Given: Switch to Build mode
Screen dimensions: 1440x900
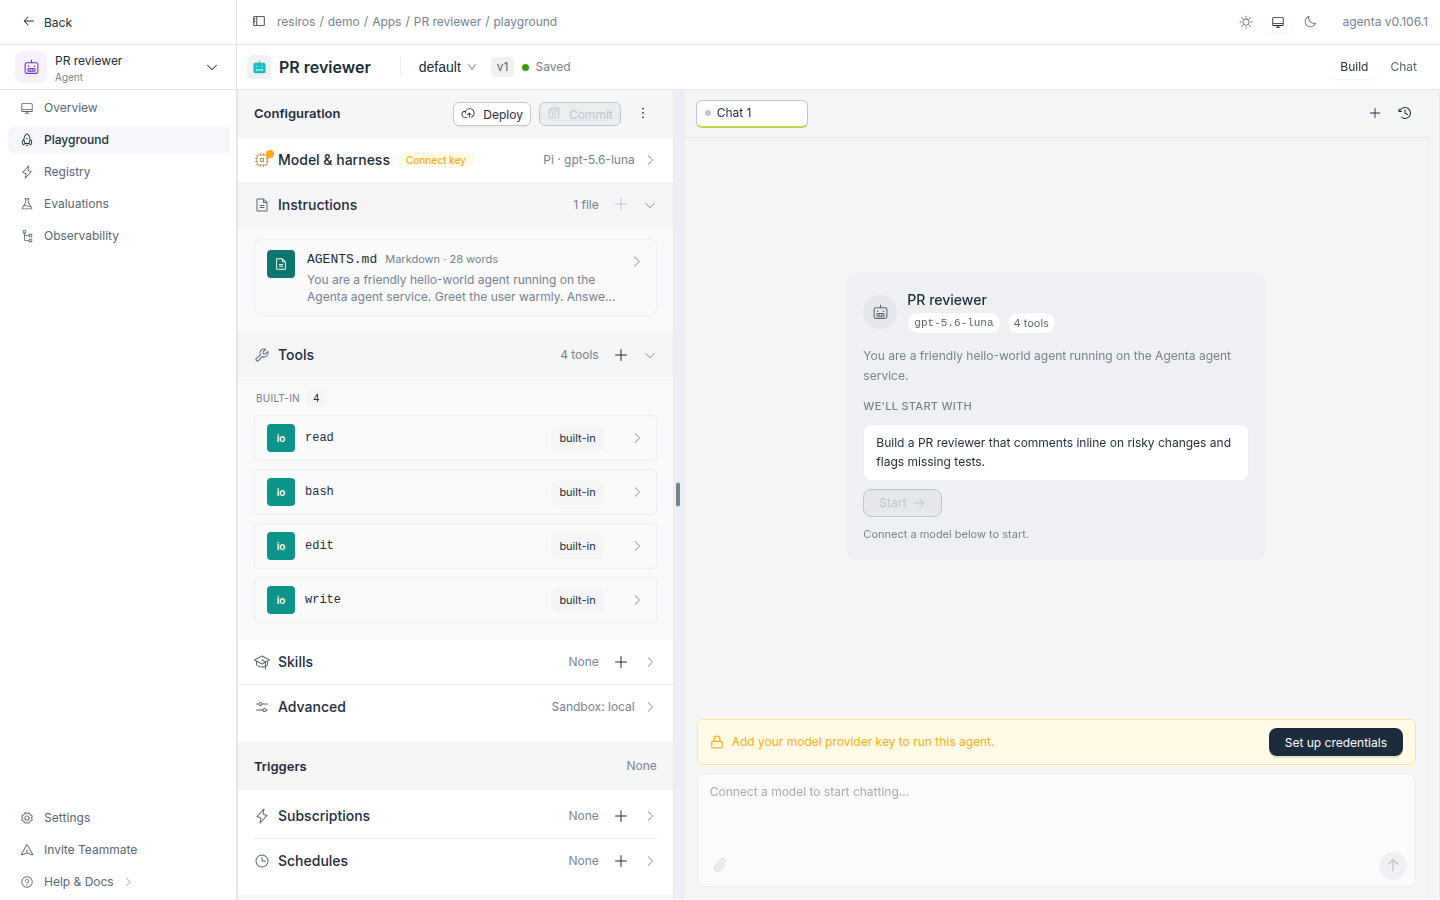Looking at the screenshot, I should (x=1354, y=67).
